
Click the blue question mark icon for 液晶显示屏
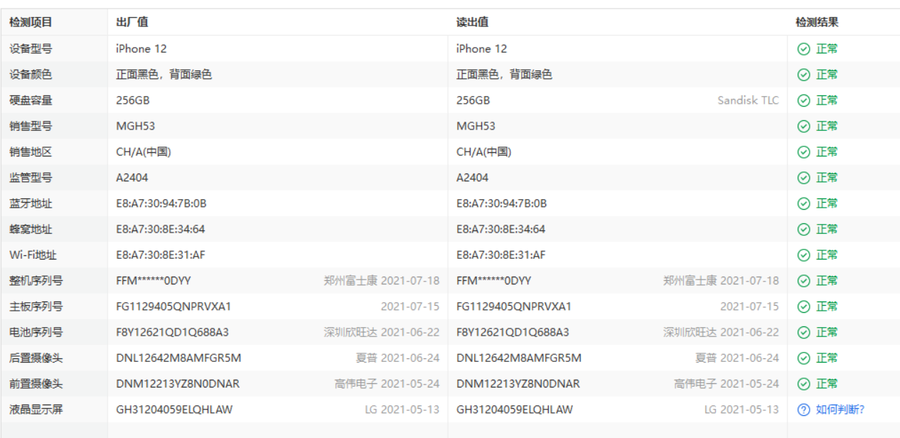point(803,409)
